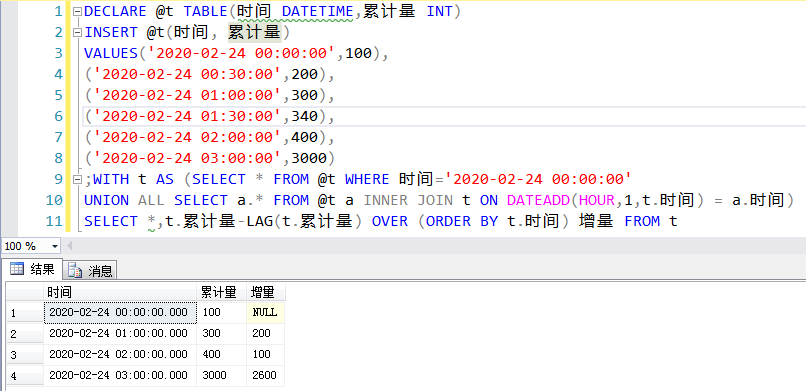806x391 pixels.
Task: Select result row header 3
Action: click(x=25, y=355)
